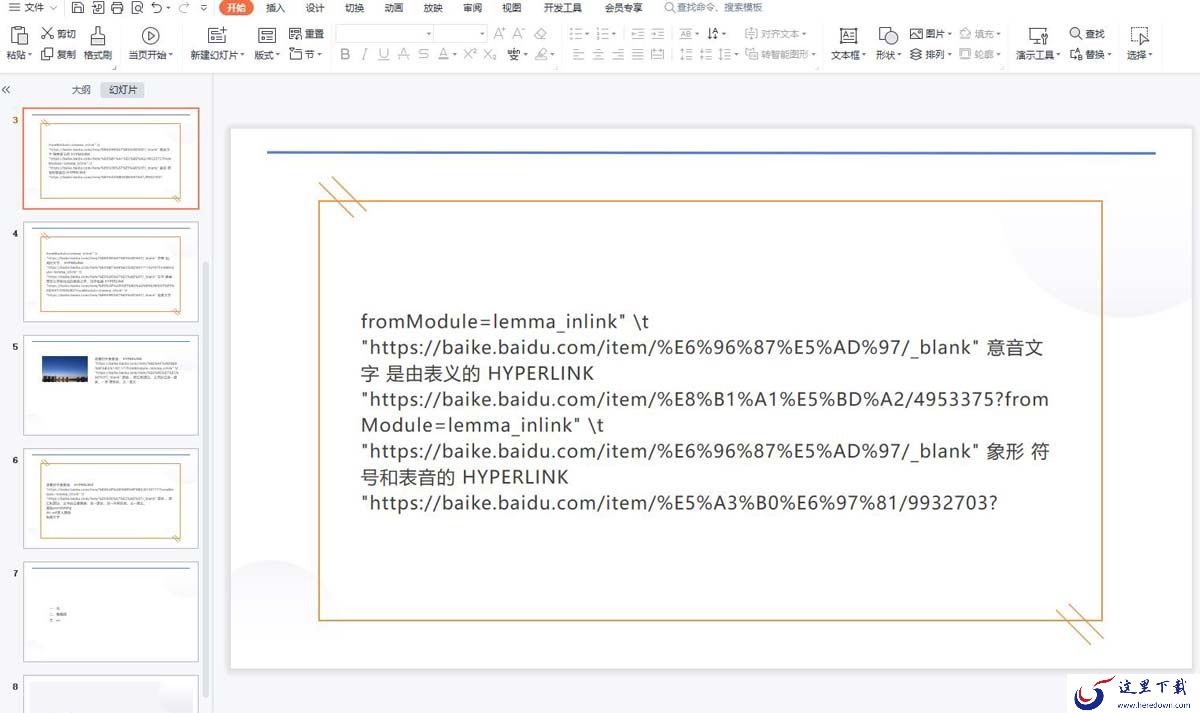Viewport: 1200px width, 713px height.
Task: Select slide 5 thumbnail with photo
Action: tap(111, 385)
